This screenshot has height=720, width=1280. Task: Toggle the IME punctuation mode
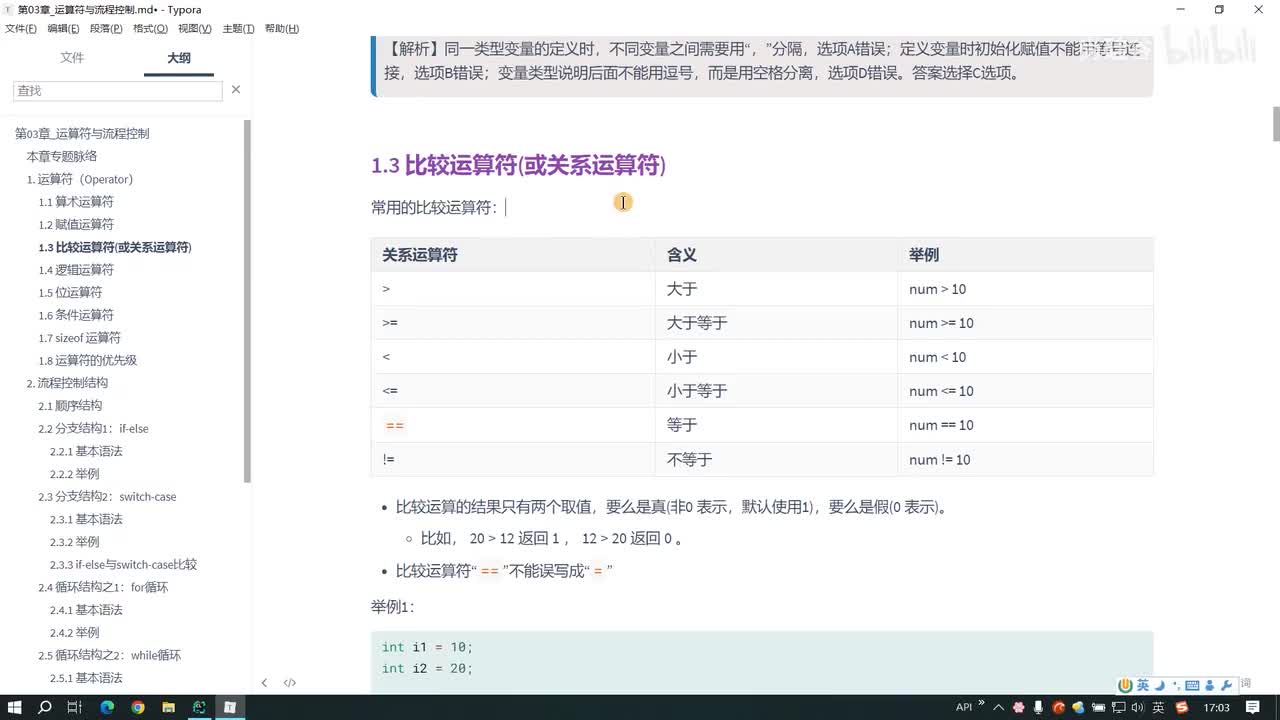click(1175, 685)
